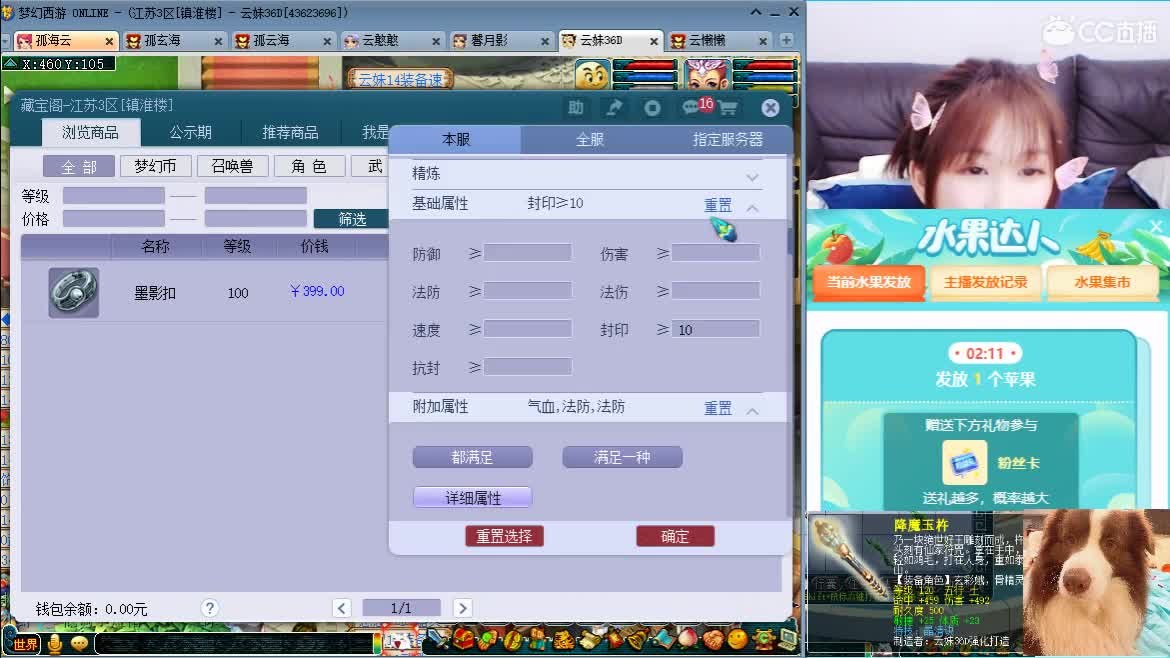
Task: Click the 墨影扣 item thumbnail
Action: click(73, 292)
